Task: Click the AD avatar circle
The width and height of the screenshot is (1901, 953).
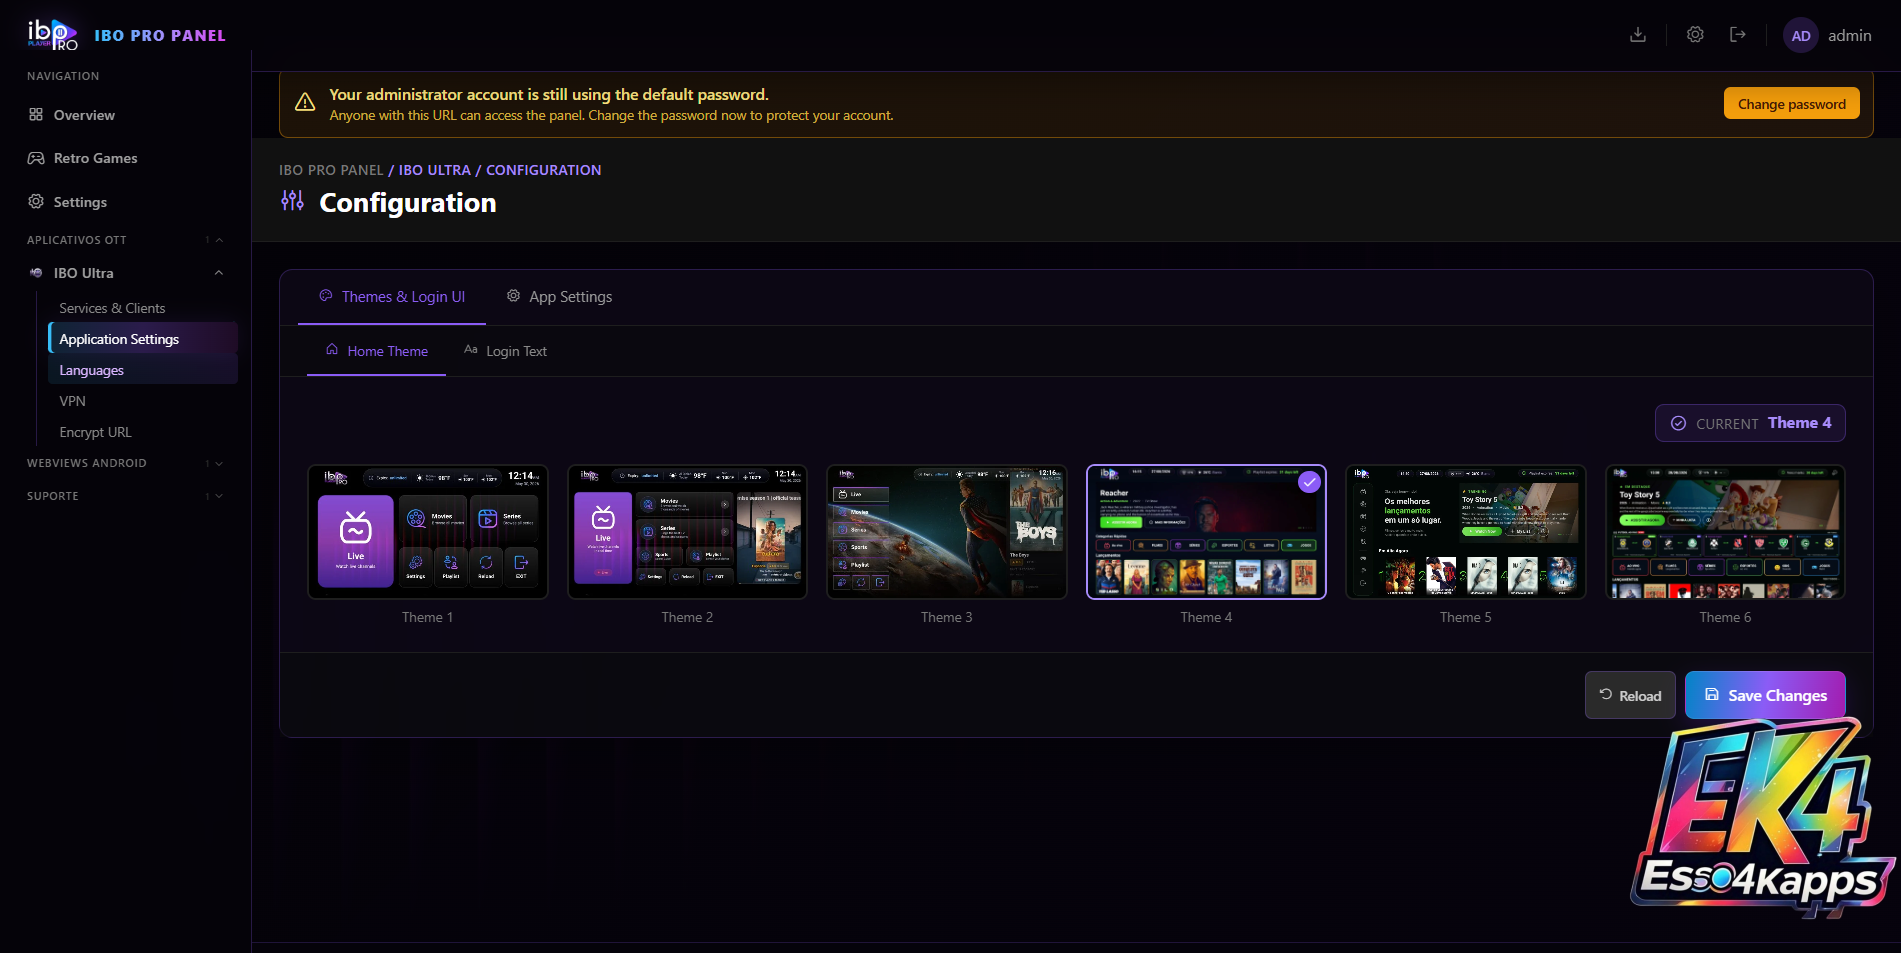Action: [x=1801, y=35]
